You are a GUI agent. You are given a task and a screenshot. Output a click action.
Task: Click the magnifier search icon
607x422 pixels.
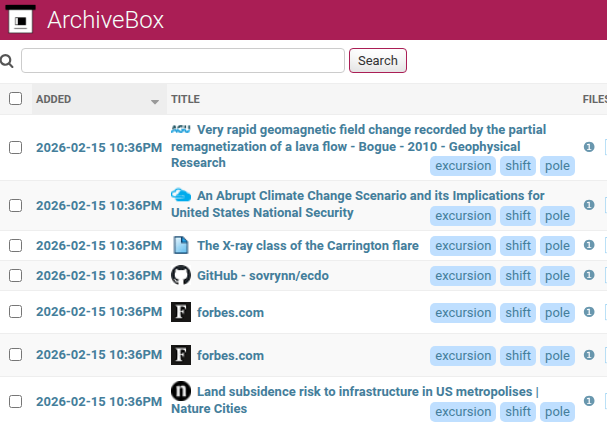coord(7,61)
